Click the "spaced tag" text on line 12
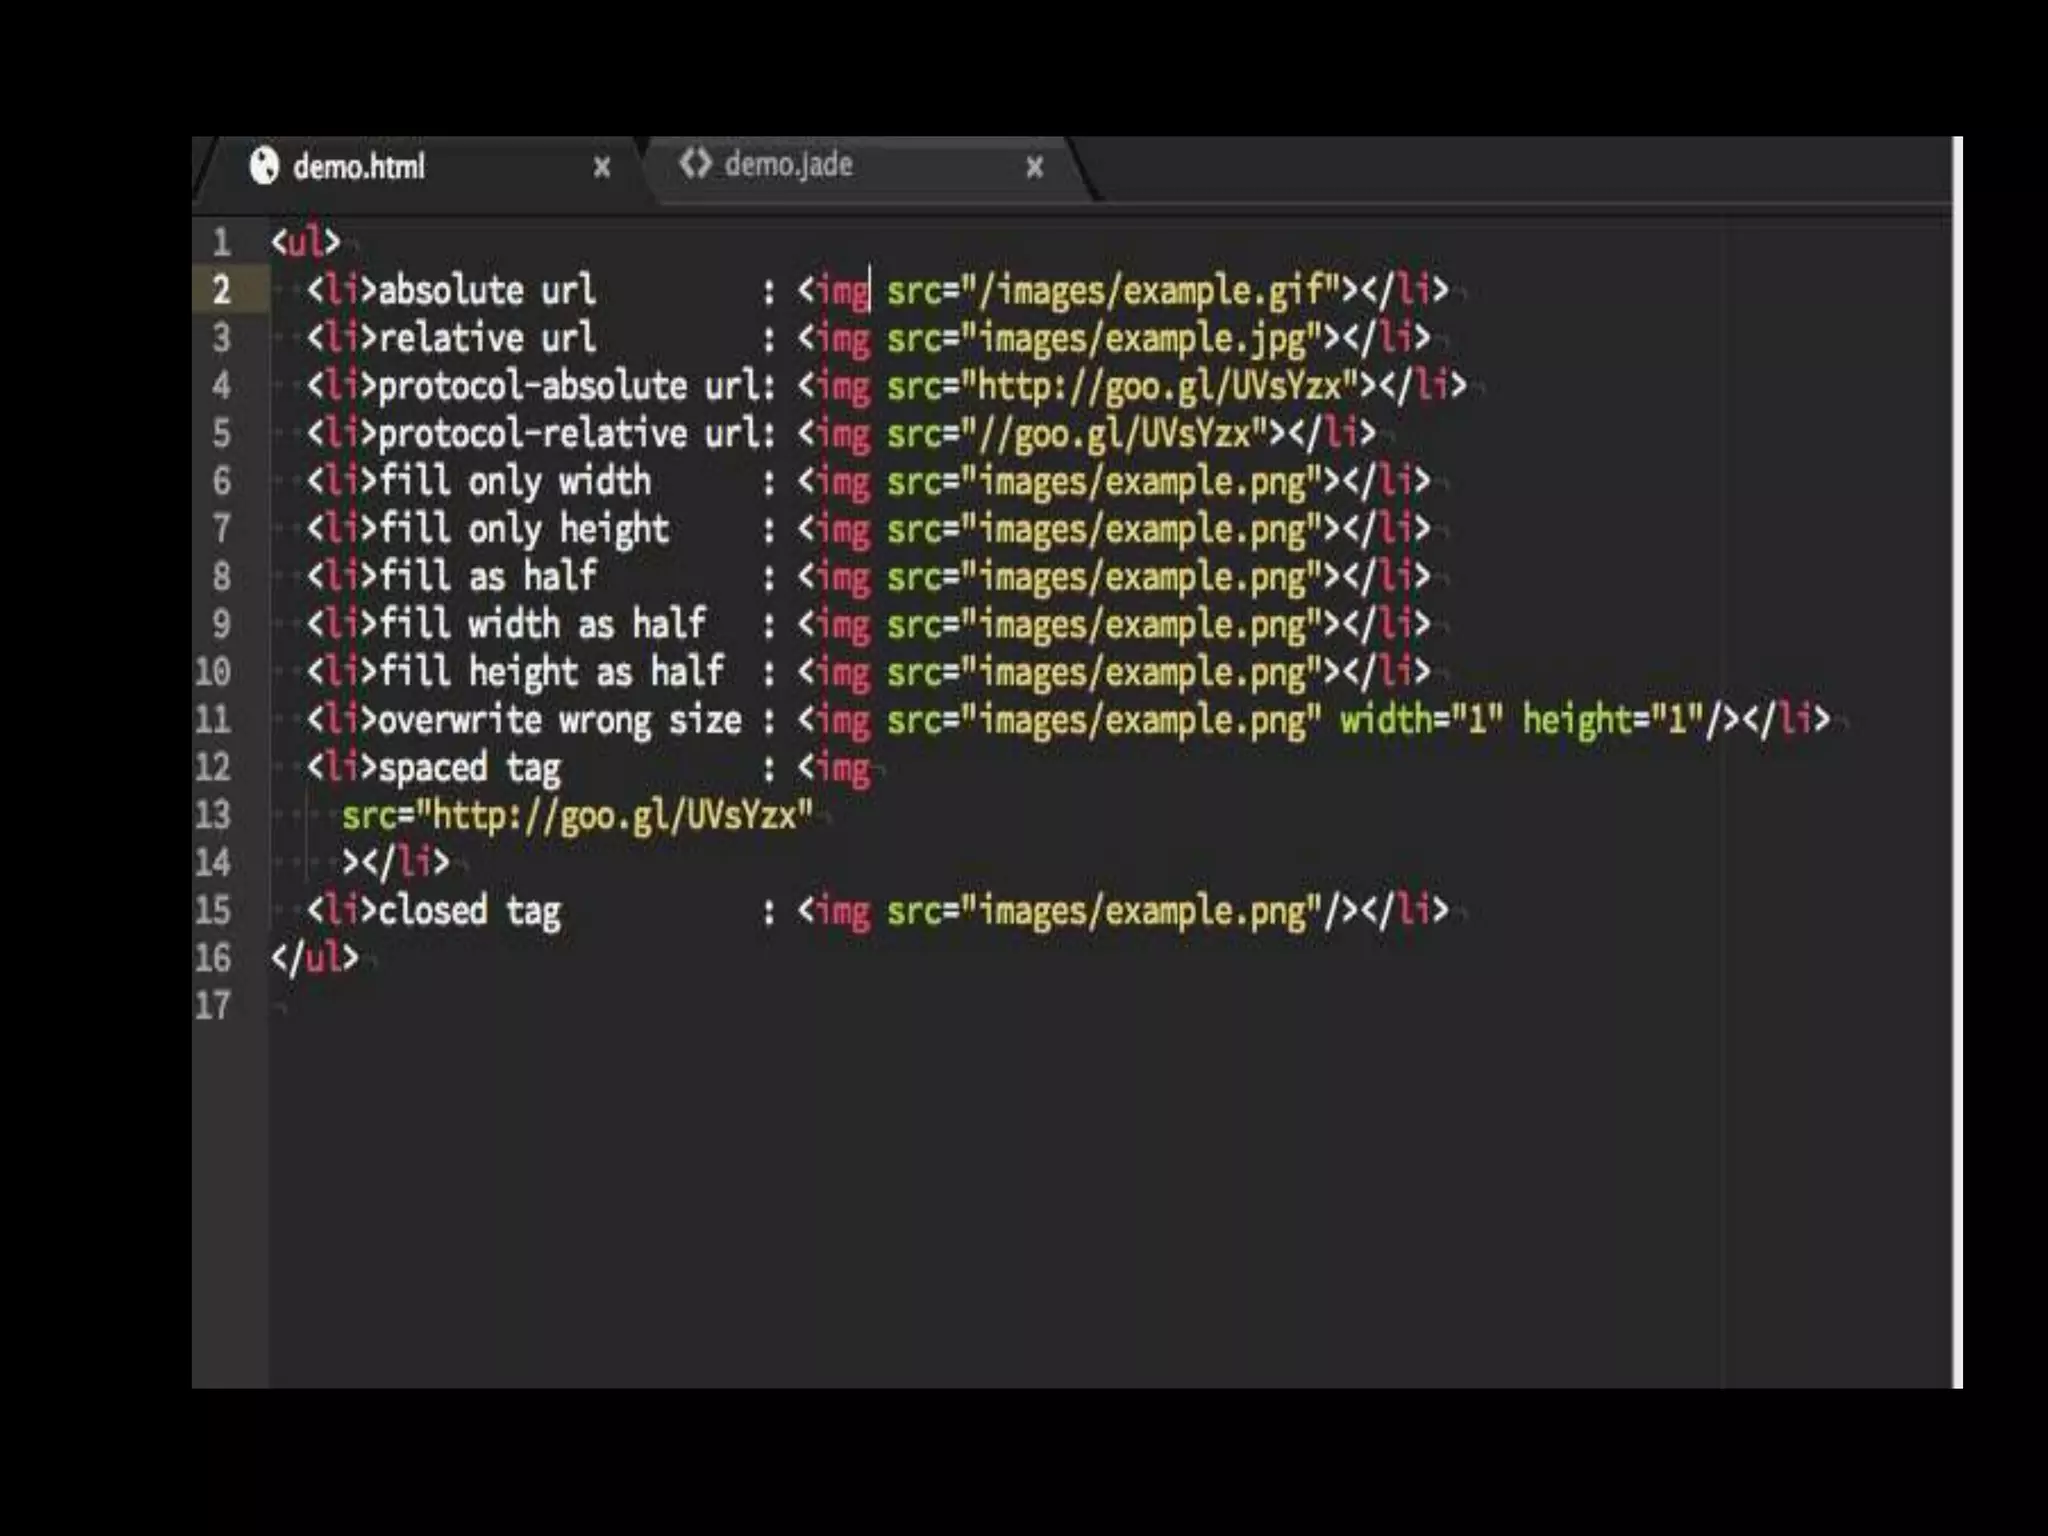This screenshot has height=1536, width=2048. (x=468, y=768)
